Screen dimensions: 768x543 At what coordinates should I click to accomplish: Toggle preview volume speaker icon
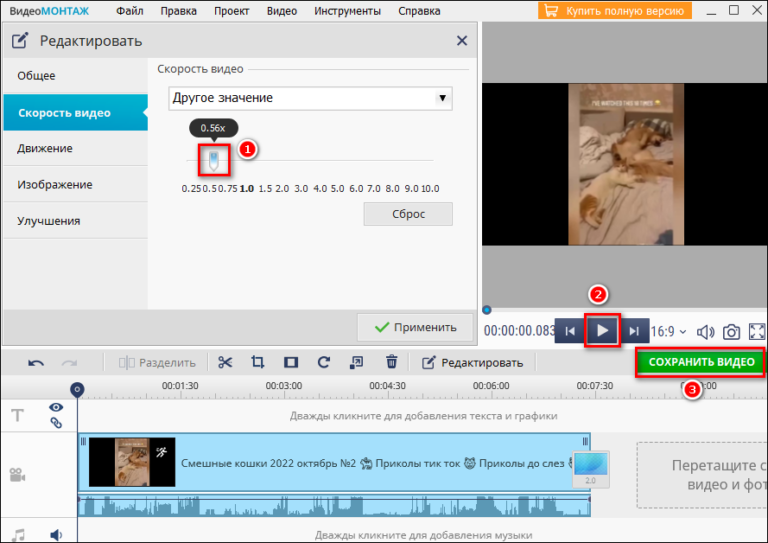[x=705, y=331]
